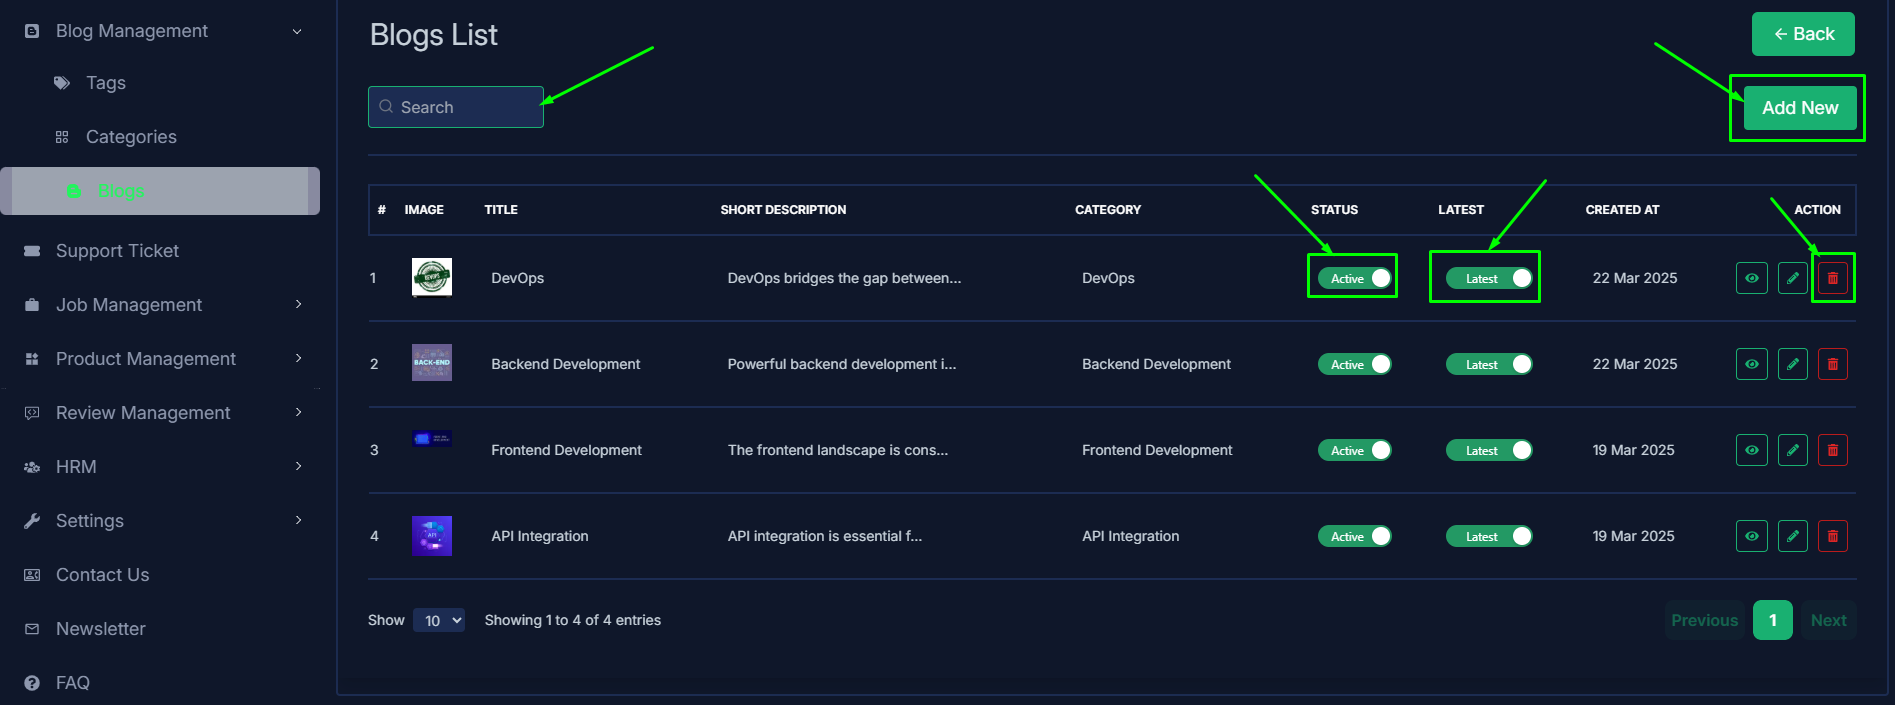Go to Support Ticket in the sidebar
The height and width of the screenshot is (705, 1895).
[117, 251]
